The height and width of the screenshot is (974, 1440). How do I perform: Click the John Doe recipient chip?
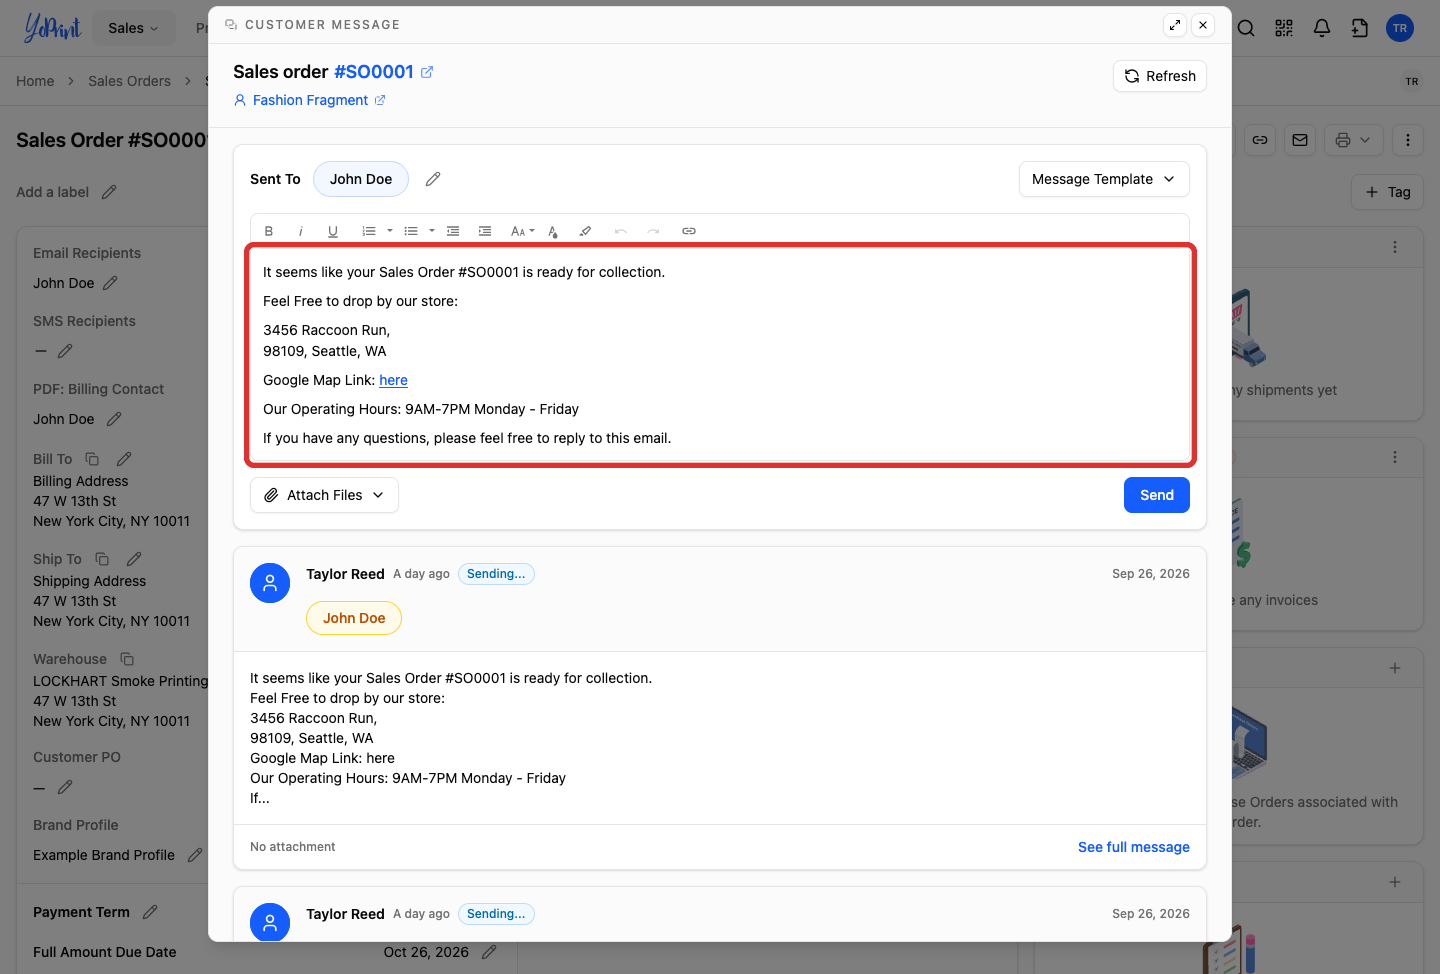click(x=361, y=179)
